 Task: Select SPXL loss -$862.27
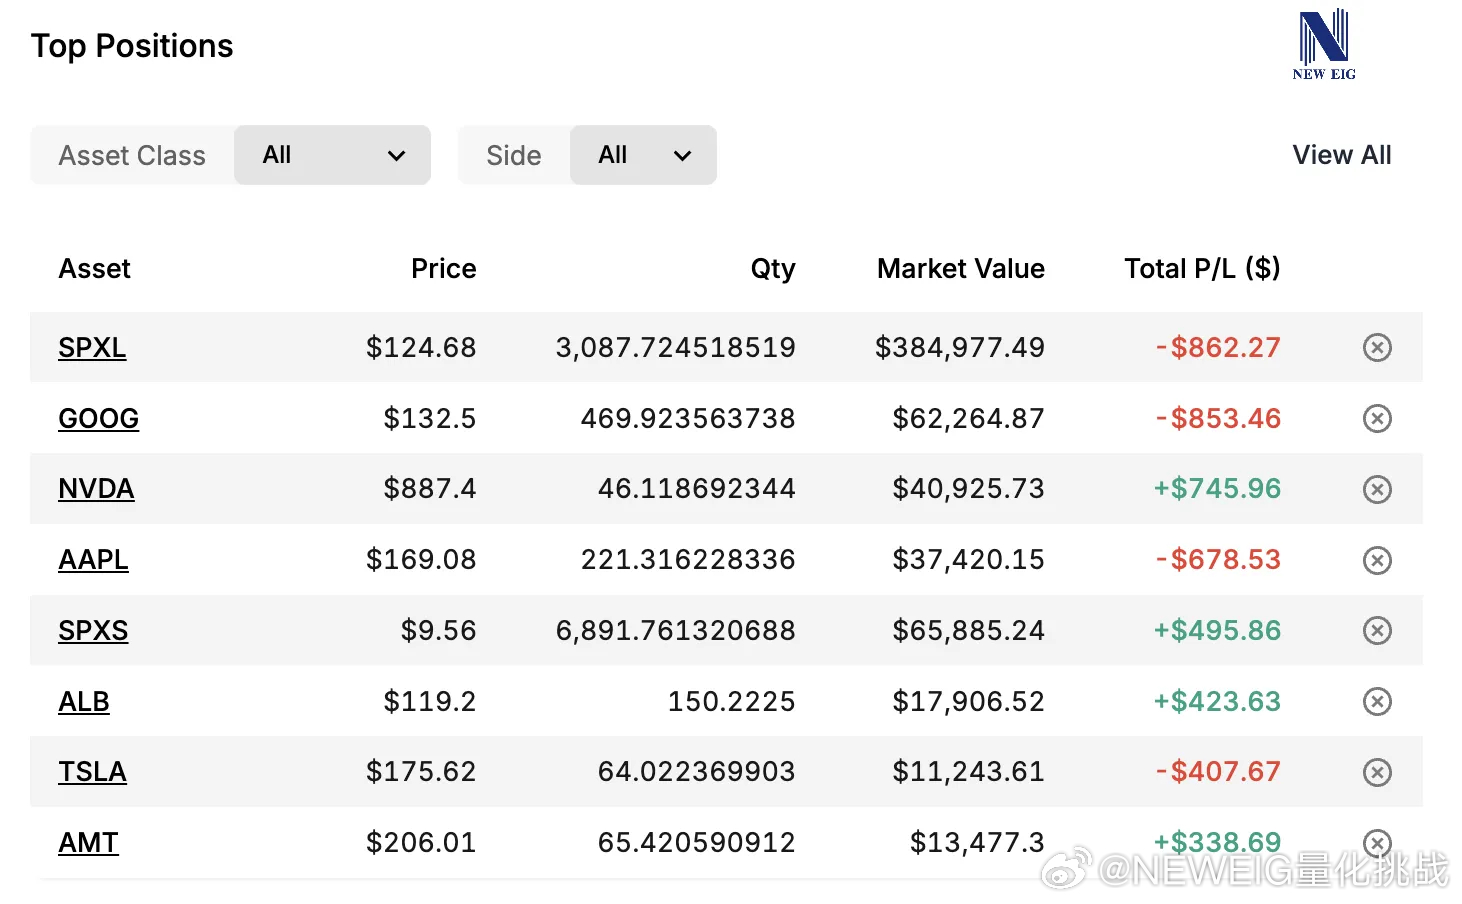click(1218, 347)
